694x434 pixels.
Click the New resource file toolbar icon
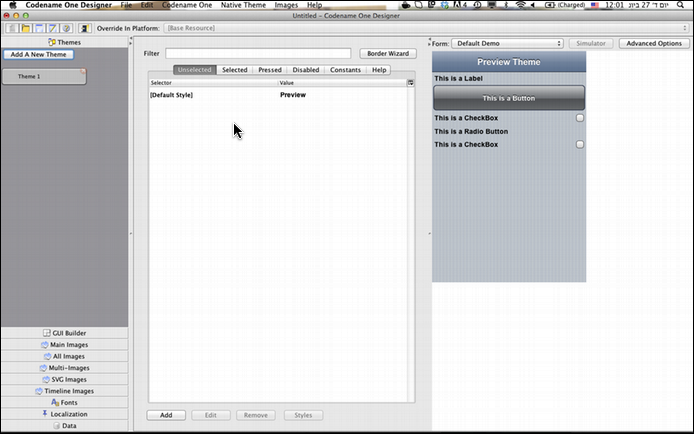[13, 29]
